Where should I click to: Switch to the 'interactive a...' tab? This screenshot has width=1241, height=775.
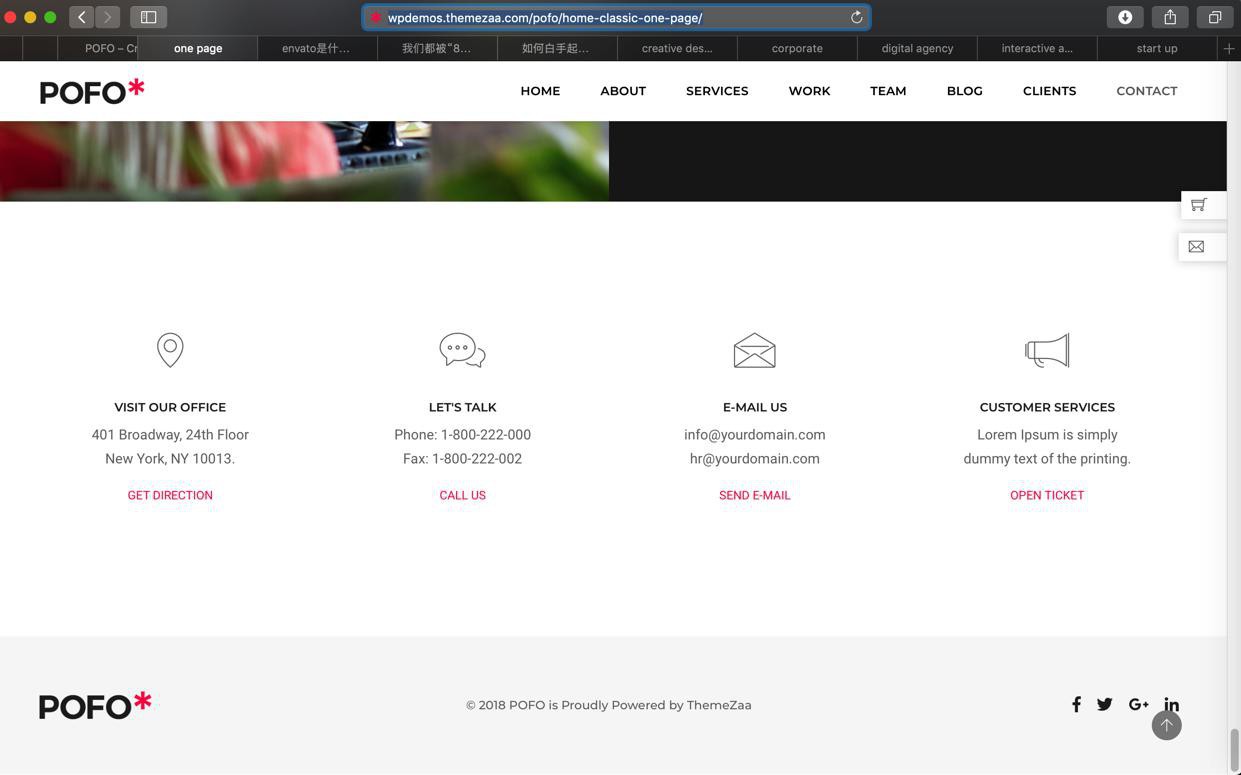[x=1037, y=48]
